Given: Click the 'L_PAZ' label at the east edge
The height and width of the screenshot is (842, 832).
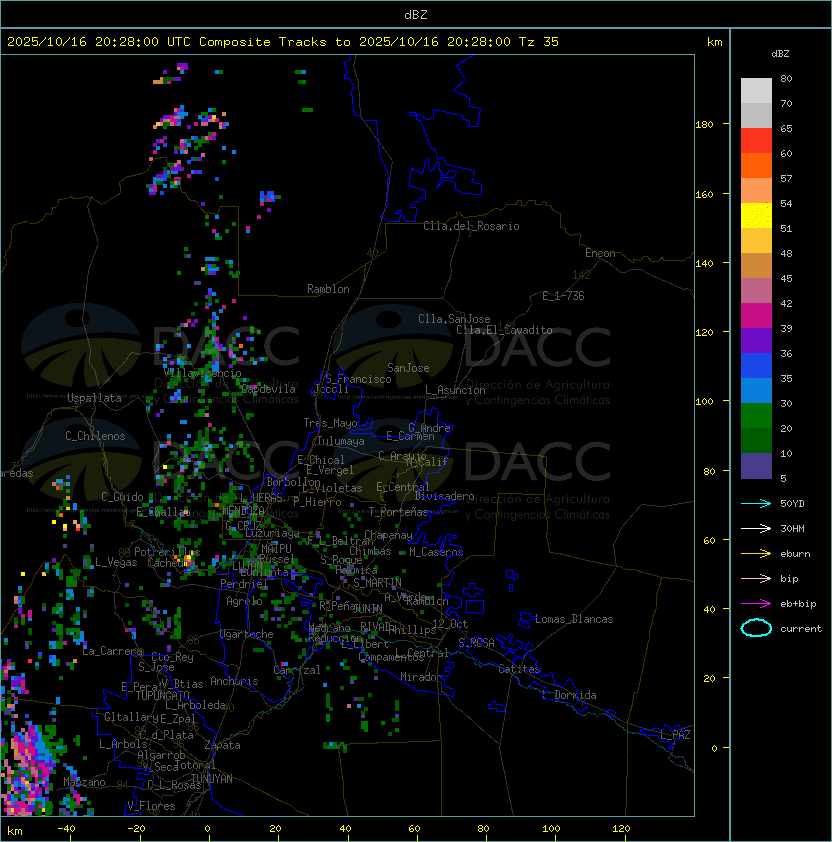Looking at the screenshot, I should 675,735.
